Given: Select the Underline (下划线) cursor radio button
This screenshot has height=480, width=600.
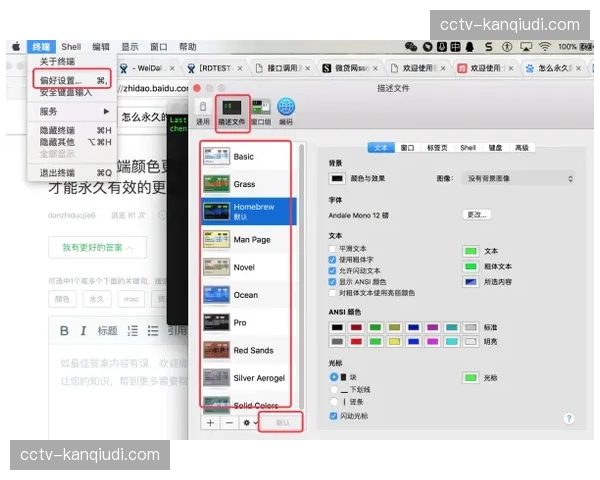Looking at the screenshot, I should coord(334,389).
